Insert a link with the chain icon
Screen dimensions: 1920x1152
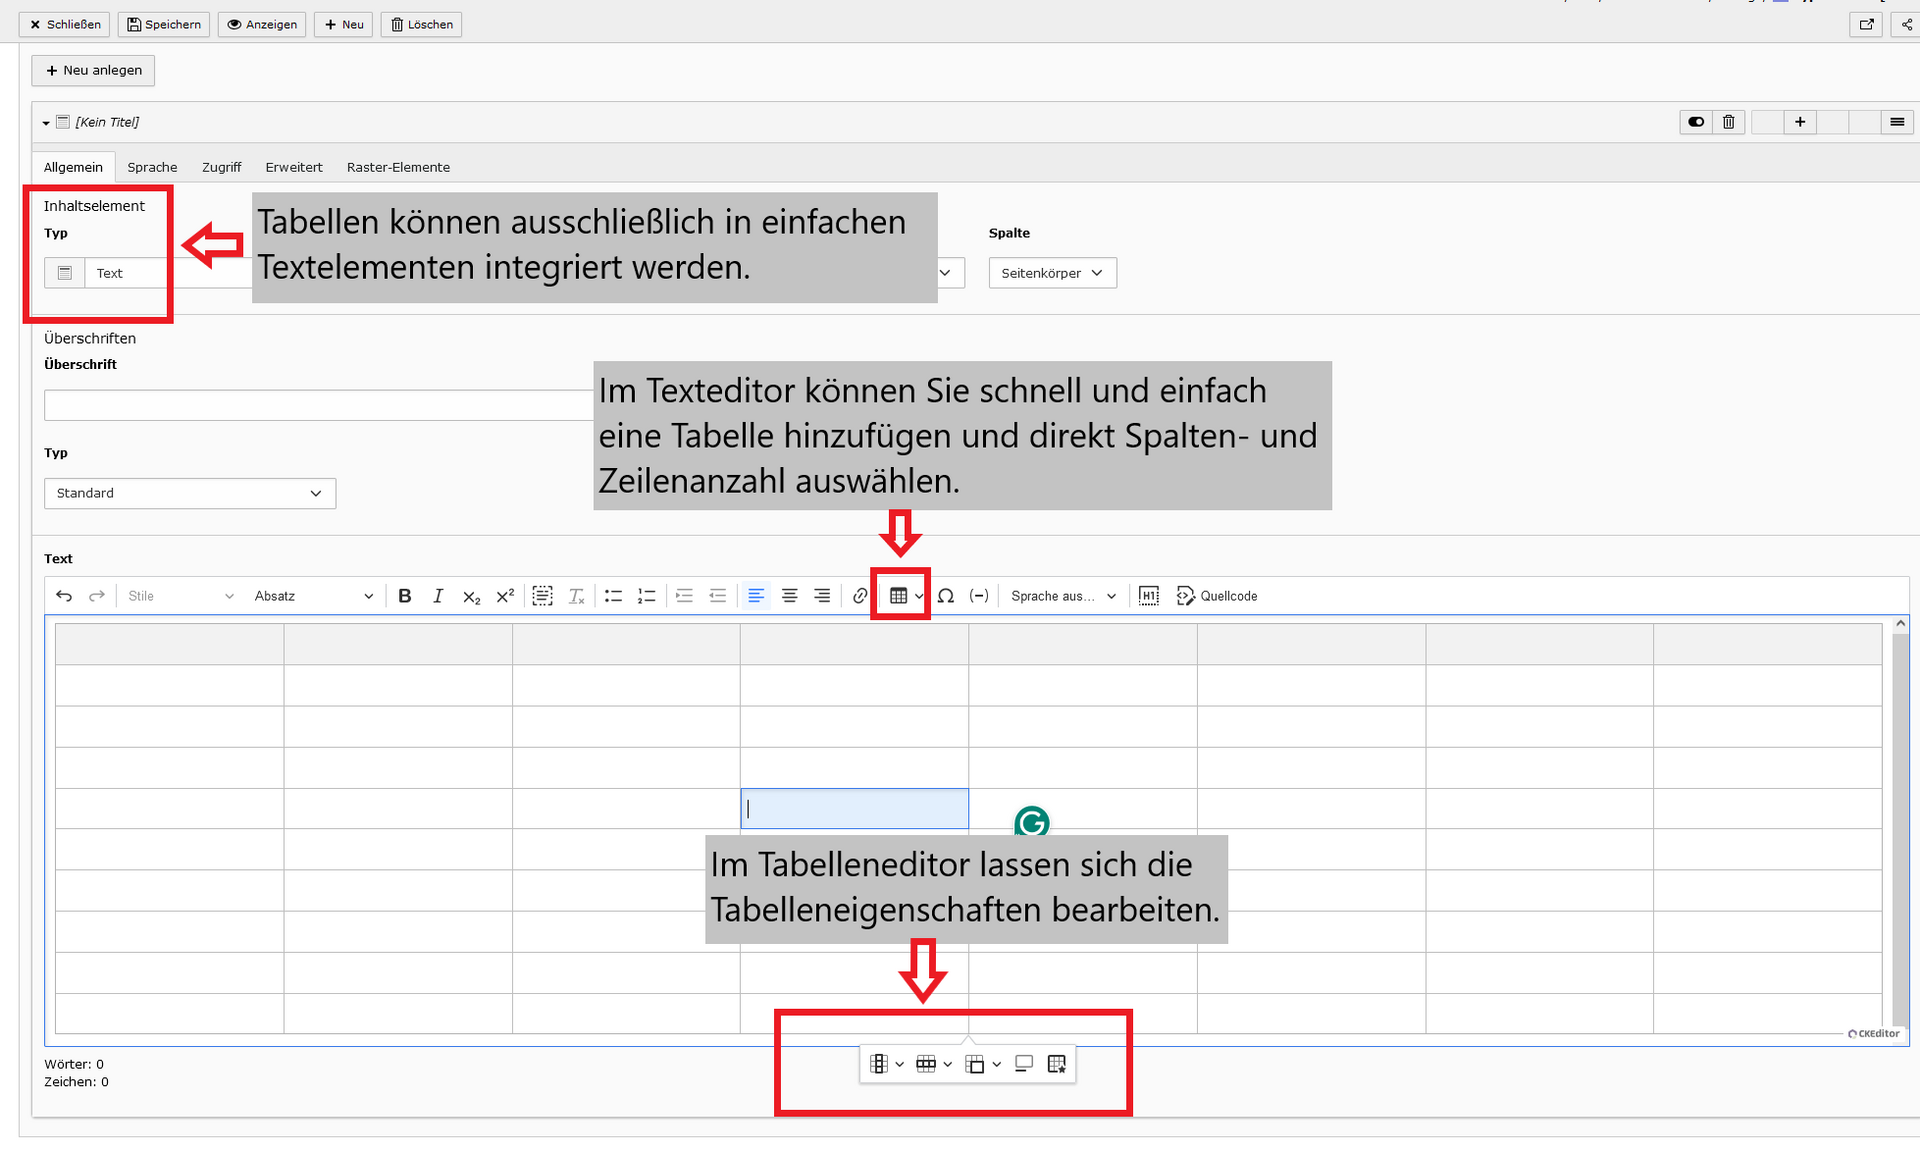tap(860, 596)
